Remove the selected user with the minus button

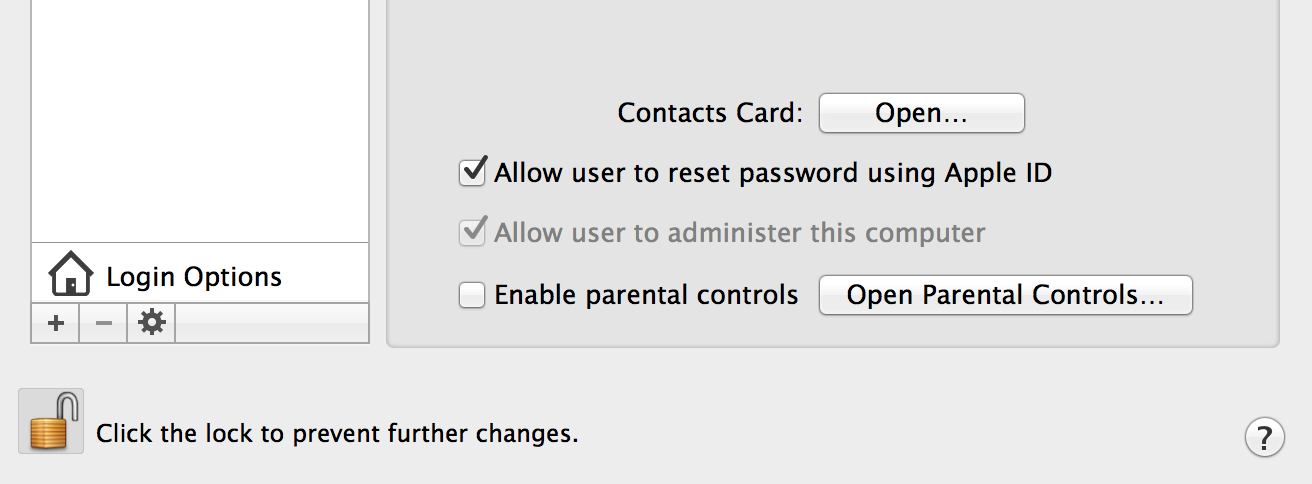tap(103, 323)
